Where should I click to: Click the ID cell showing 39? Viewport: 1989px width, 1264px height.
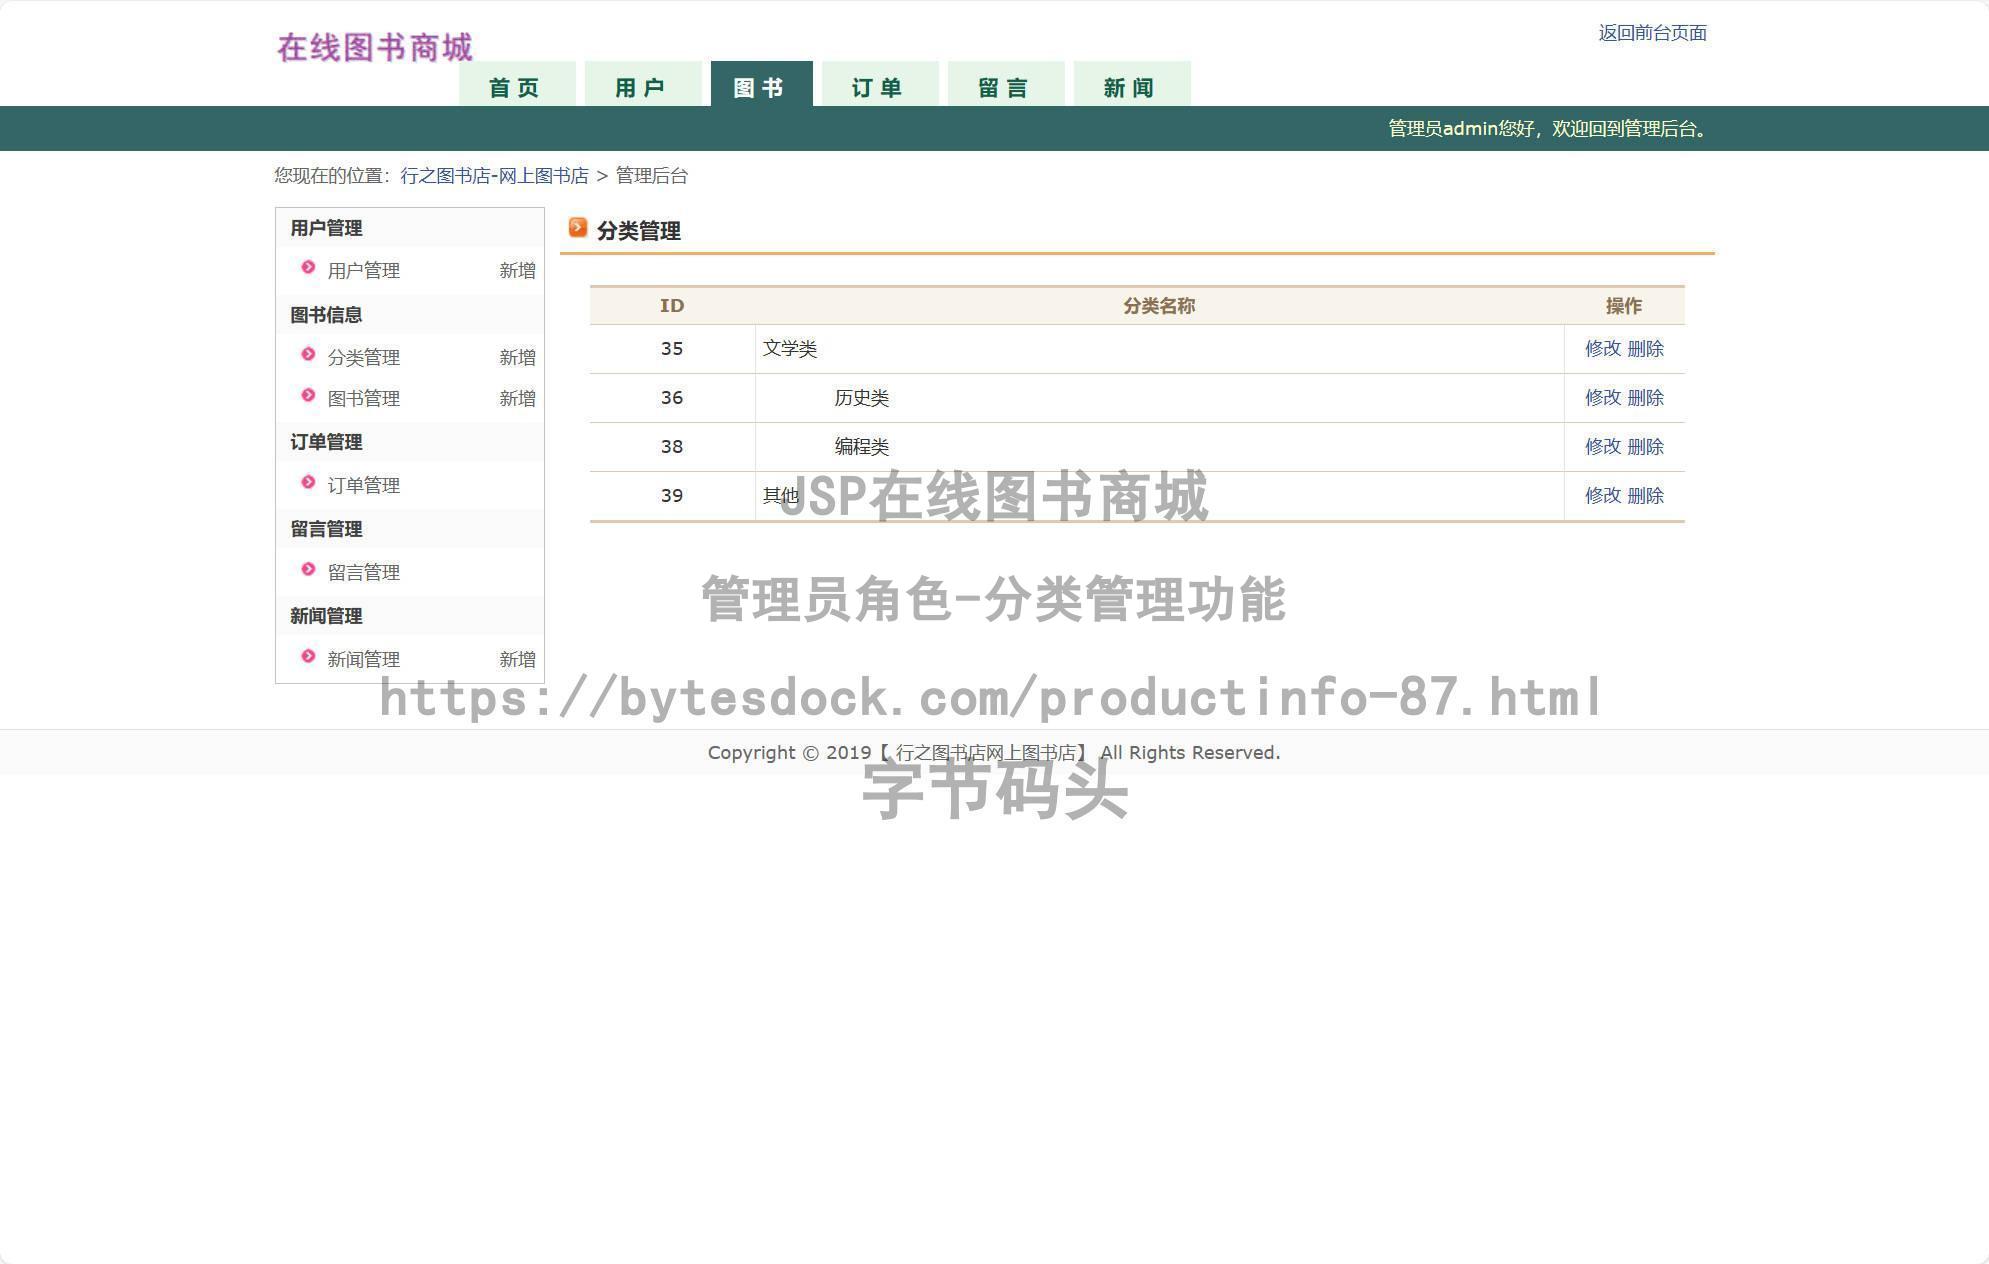[672, 496]
